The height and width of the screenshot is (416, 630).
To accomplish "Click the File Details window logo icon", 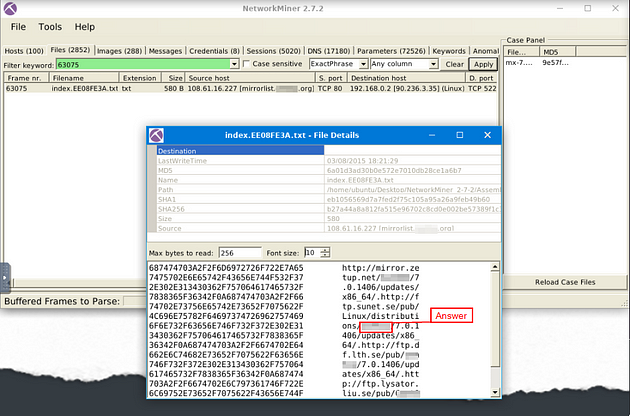I will [156, 135].
